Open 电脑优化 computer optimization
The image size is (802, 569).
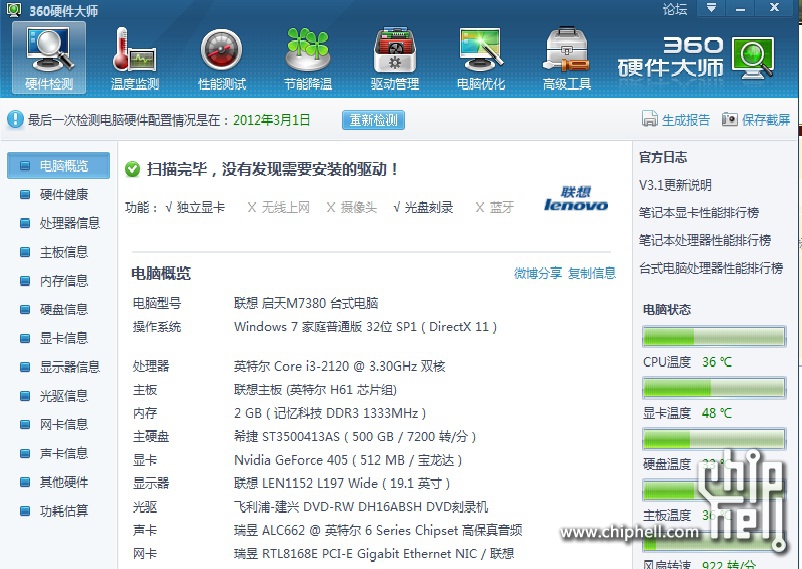click(481, 57)
